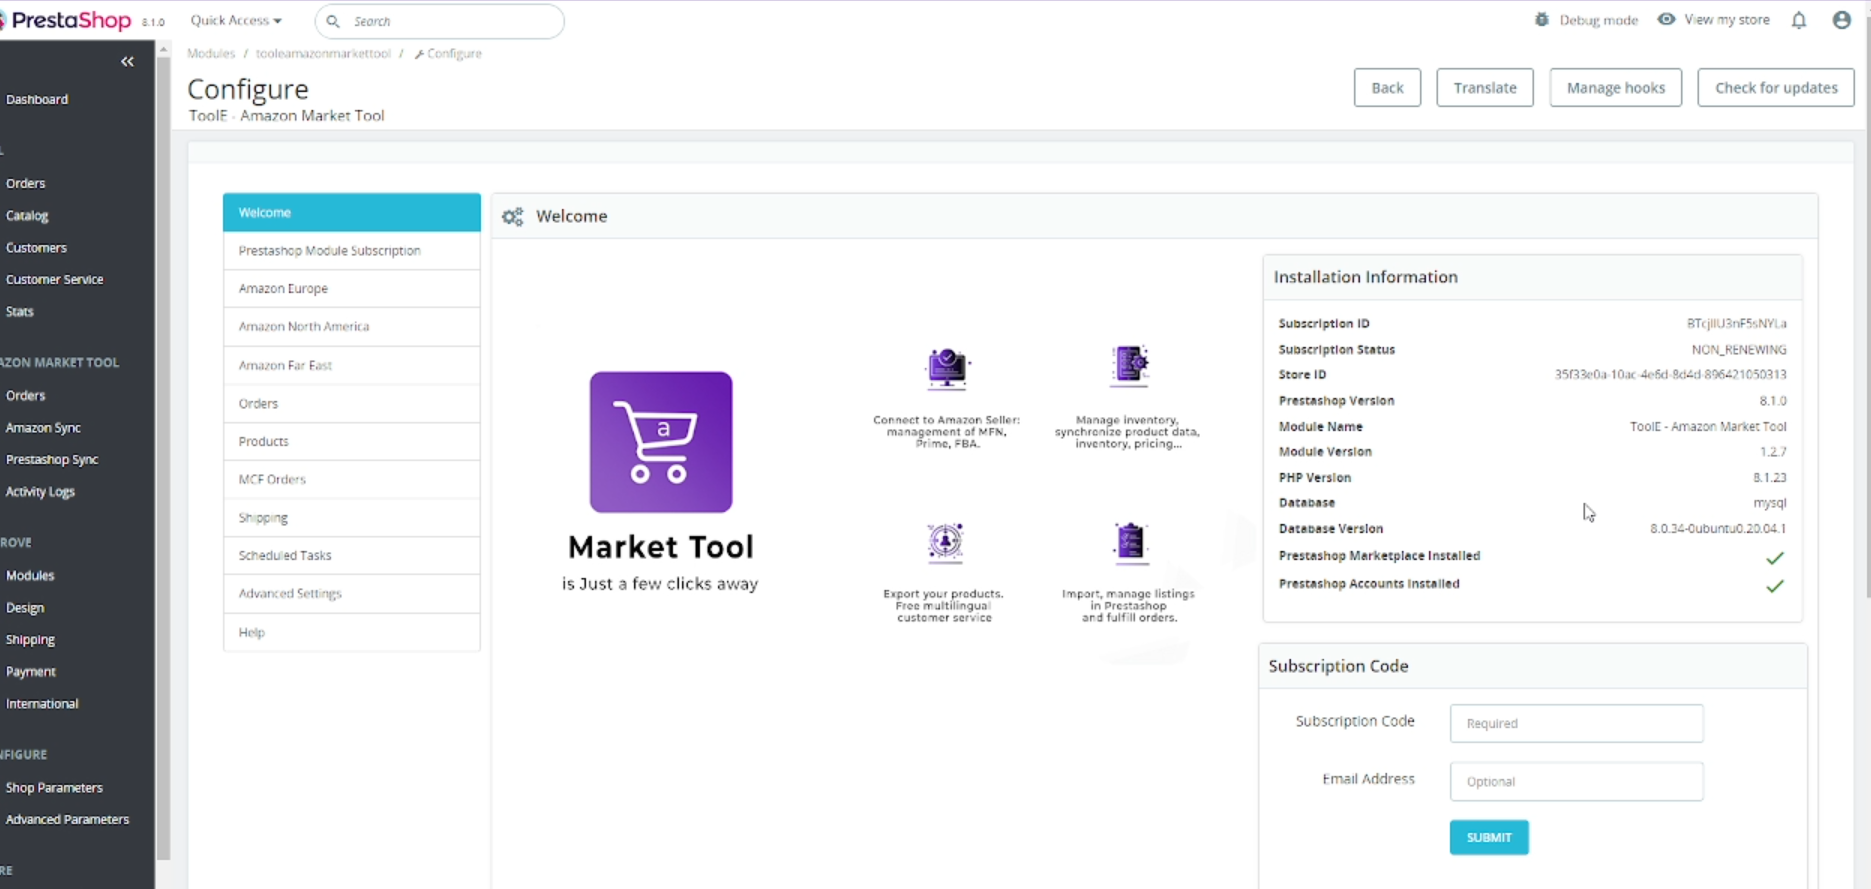The image size is (1871, 889).
Task: Select the Welcome tab
Action: coord(352,213)
